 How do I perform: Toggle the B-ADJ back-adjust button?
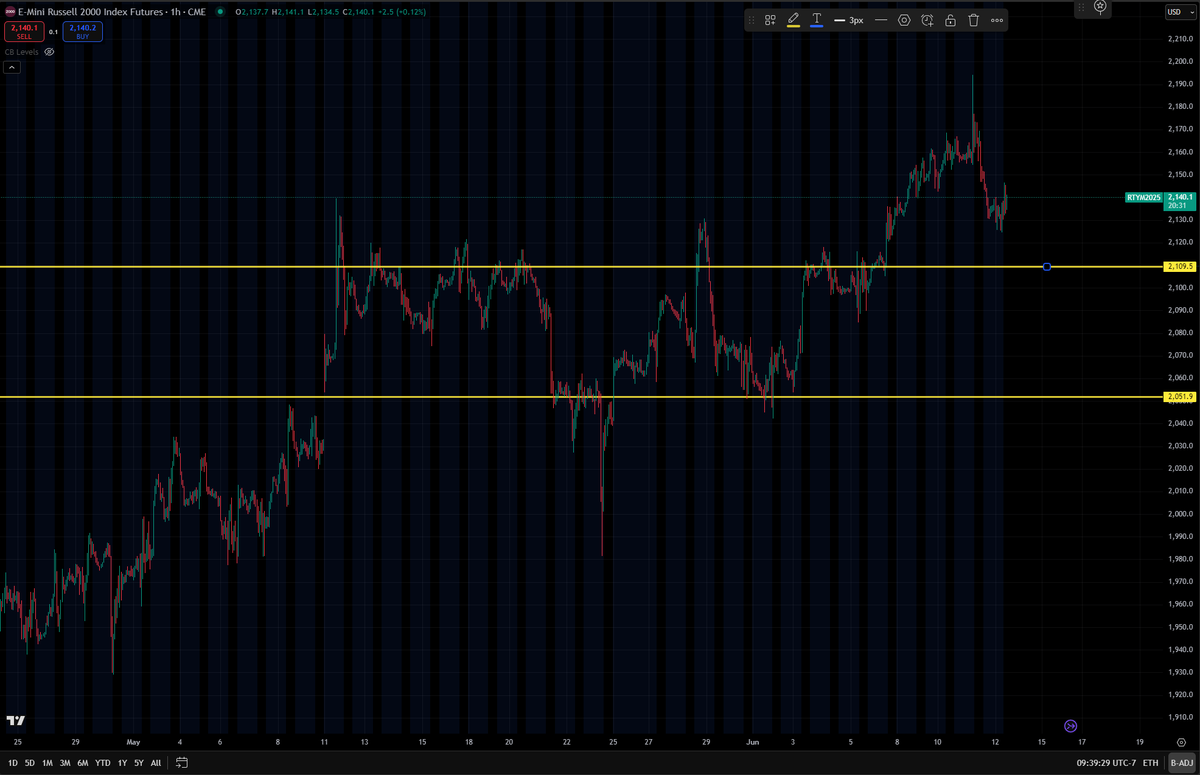pyautogui.click(x=1180, y=762)
